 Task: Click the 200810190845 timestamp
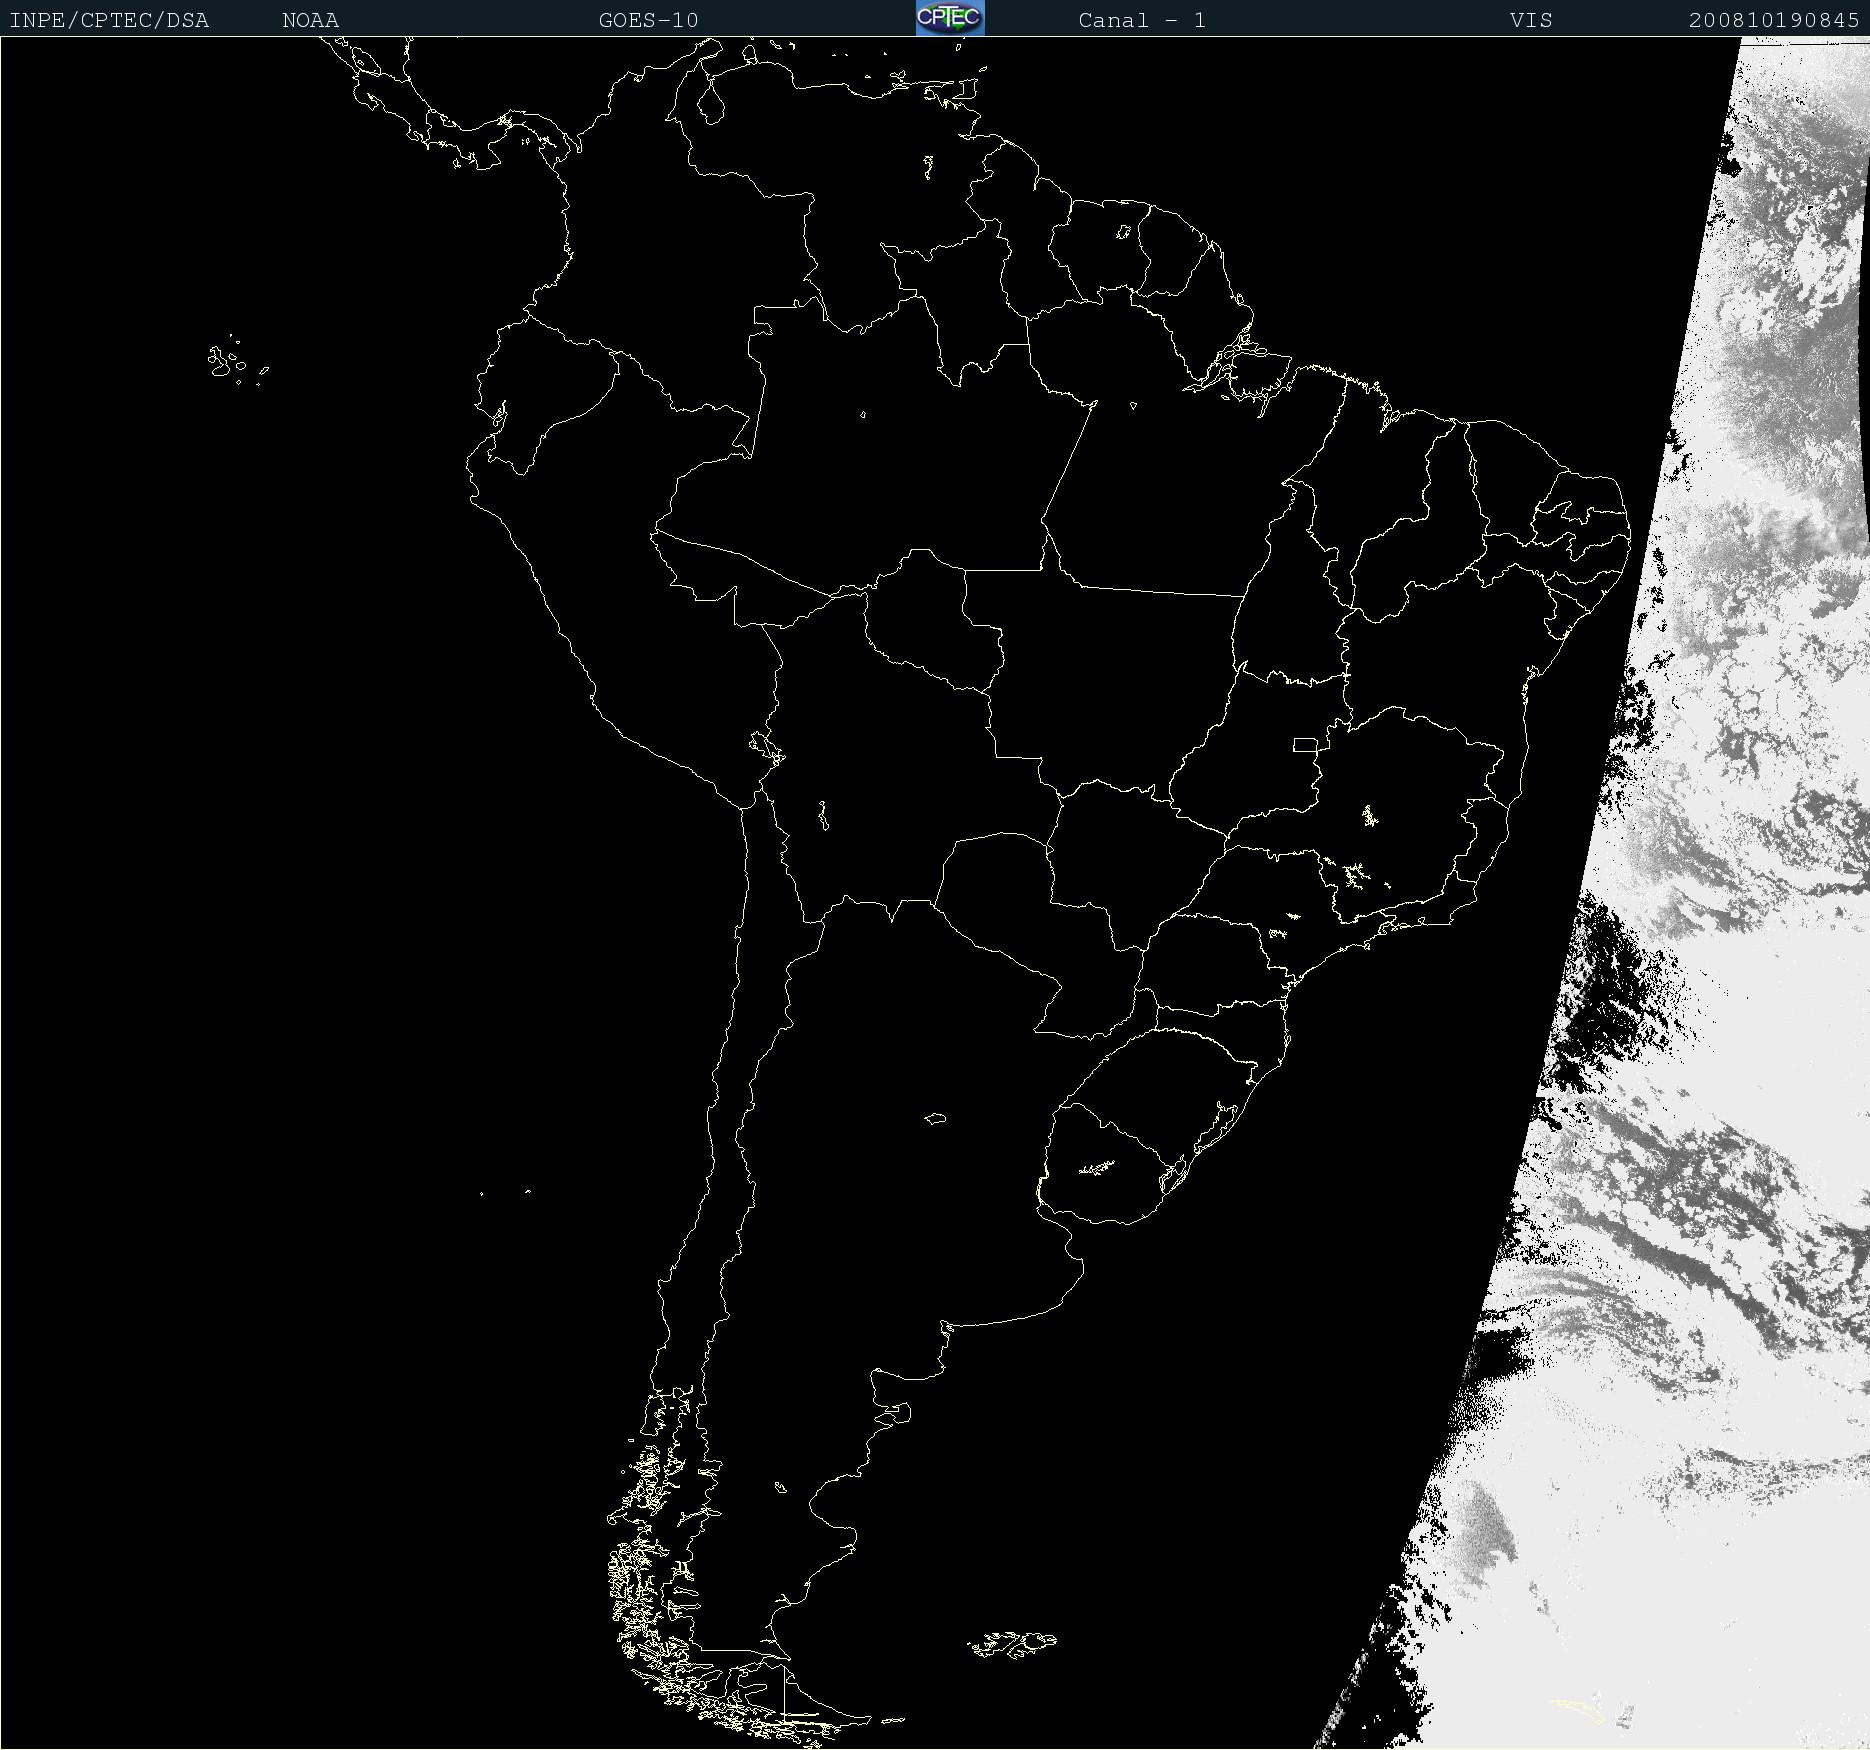pyautogui.click(x=1774, y=20)
